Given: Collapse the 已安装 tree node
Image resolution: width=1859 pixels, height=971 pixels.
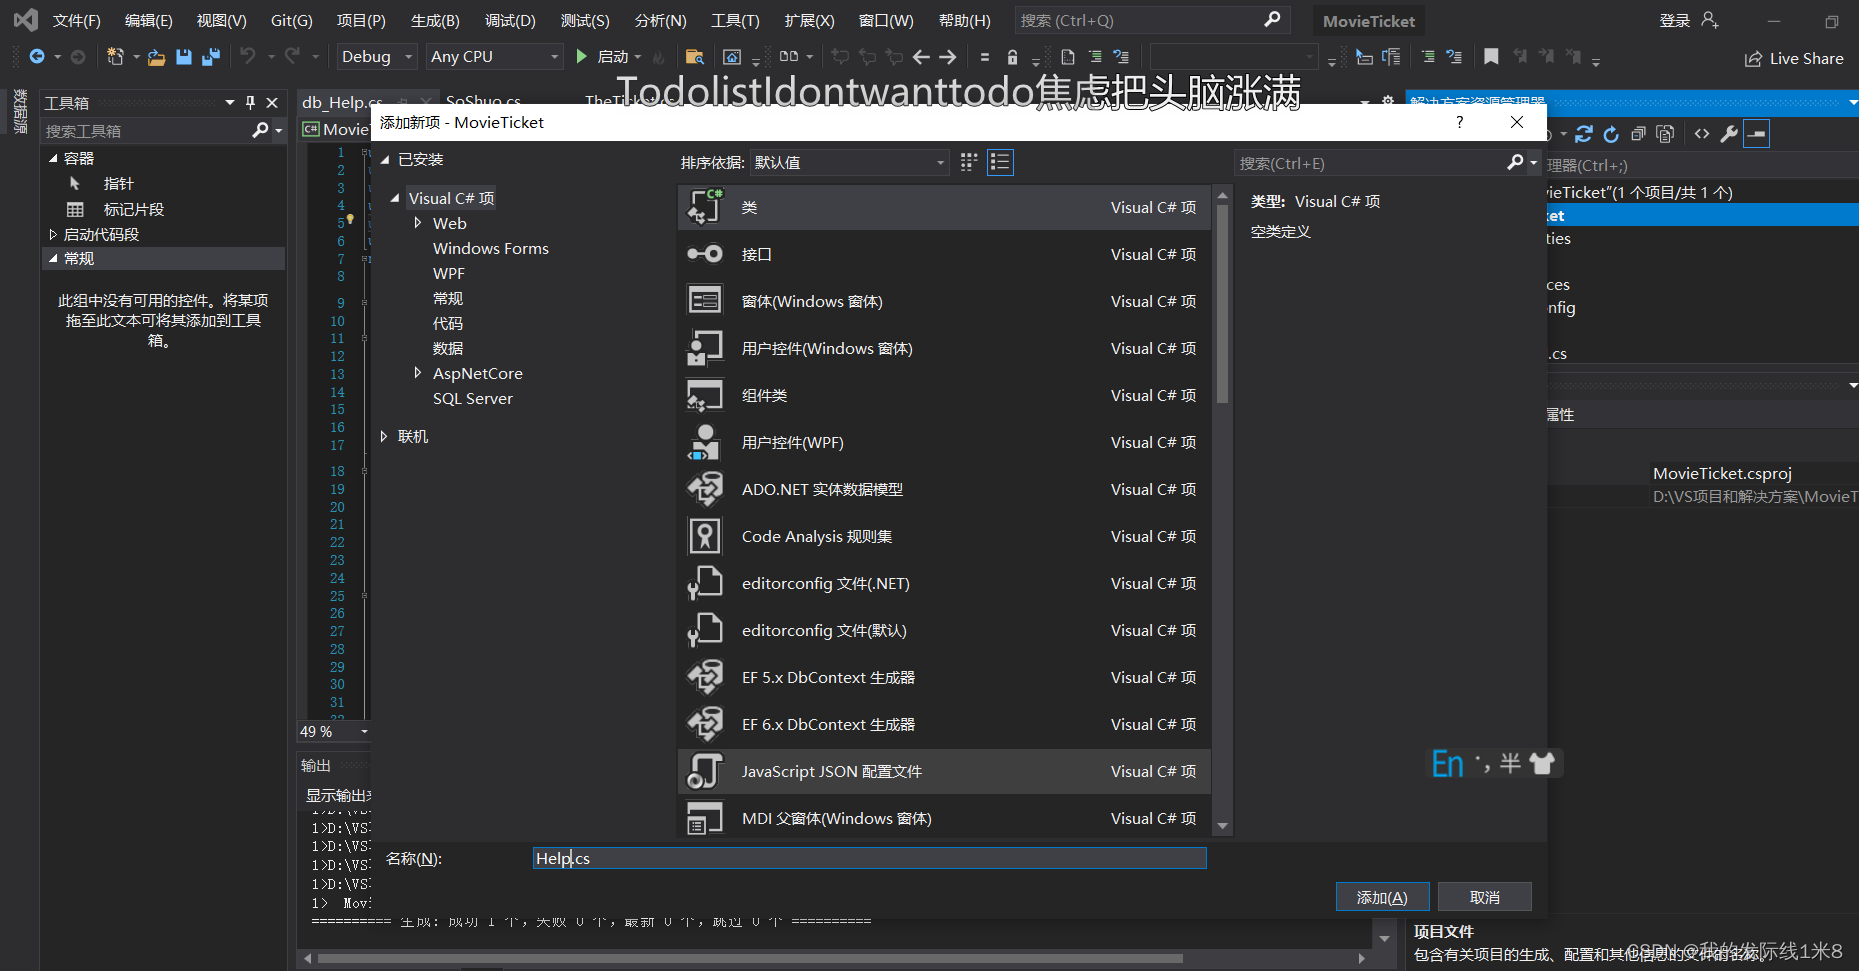Looking at the screenshot, I should (x=385, y=160).
